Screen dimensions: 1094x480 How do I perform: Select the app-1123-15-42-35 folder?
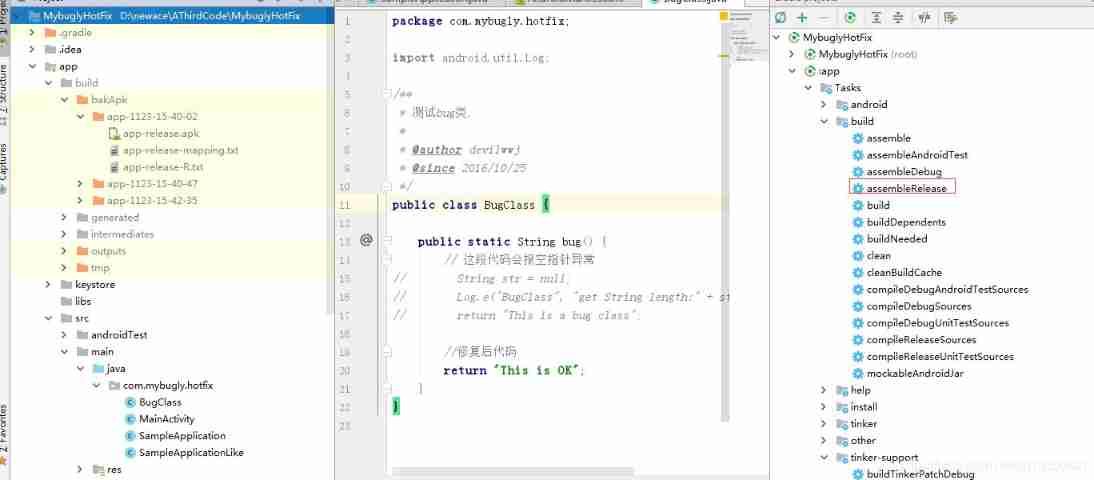[x=152, y=200]
